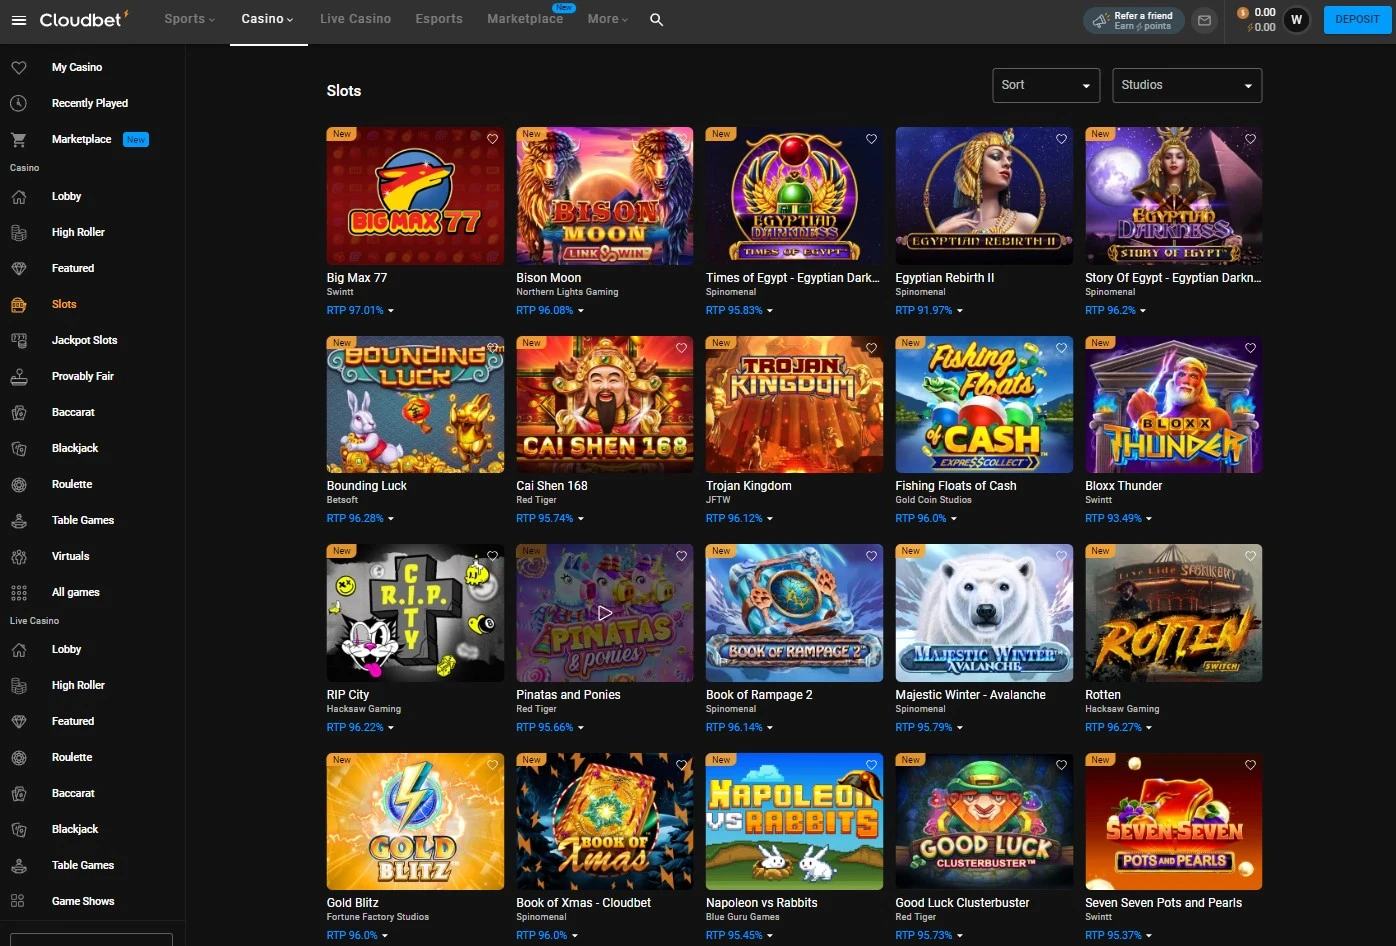Screen dimensions: 1396x946
Task: Open the Sports top menu
Action: [x=190, y=19]
